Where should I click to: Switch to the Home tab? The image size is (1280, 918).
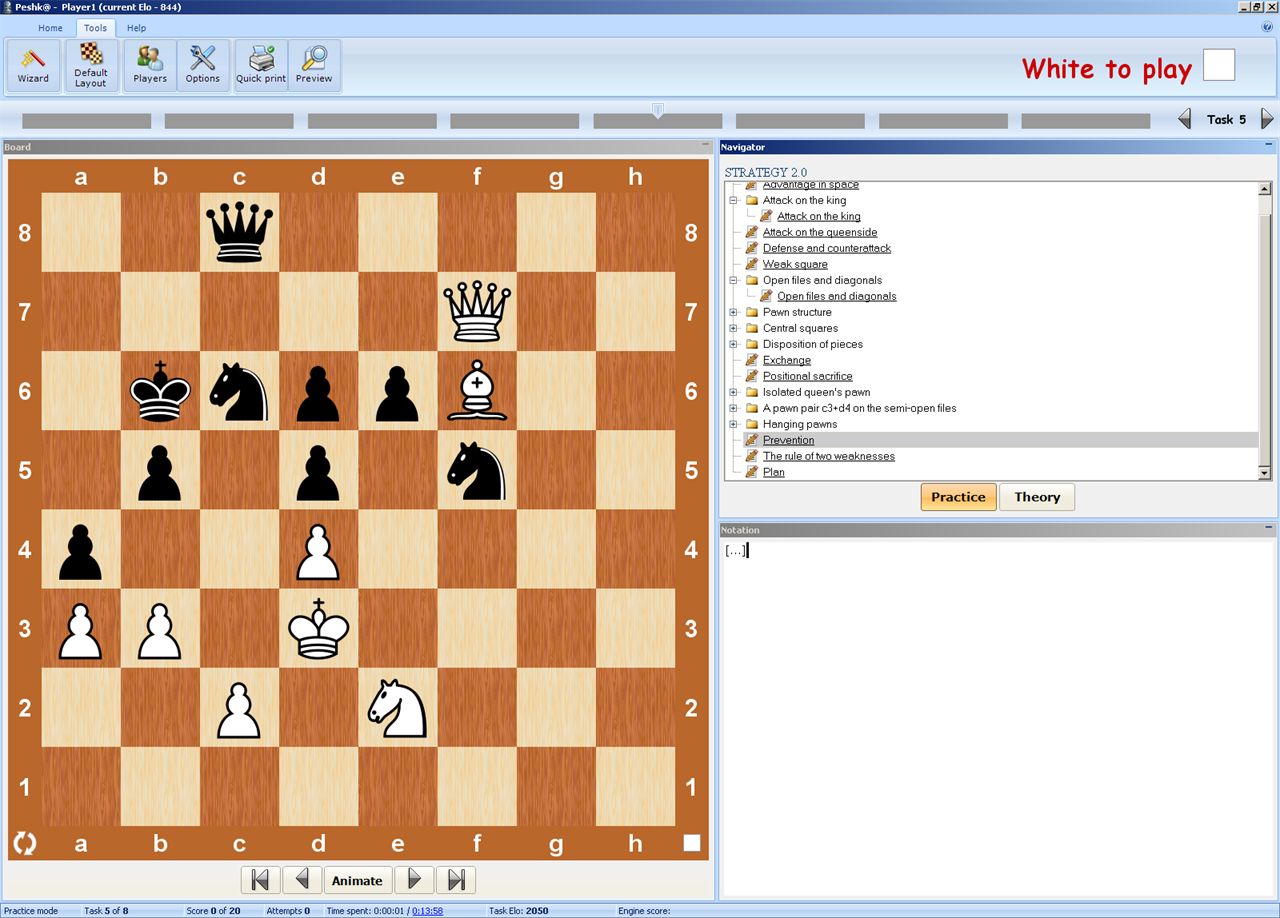(x=50, y=28)
